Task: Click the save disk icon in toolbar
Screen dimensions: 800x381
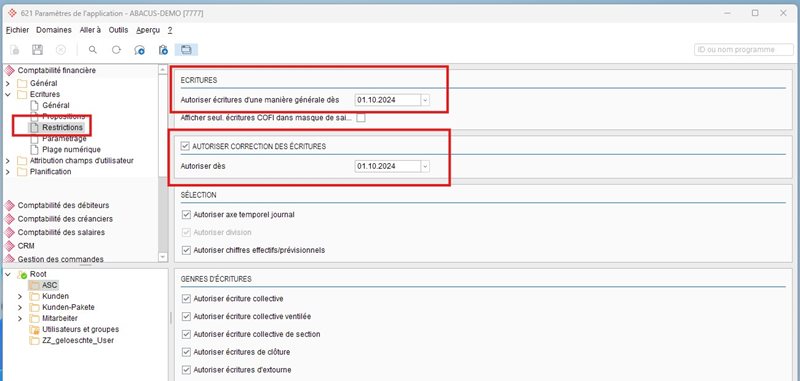Action: [x=37, y=49]
